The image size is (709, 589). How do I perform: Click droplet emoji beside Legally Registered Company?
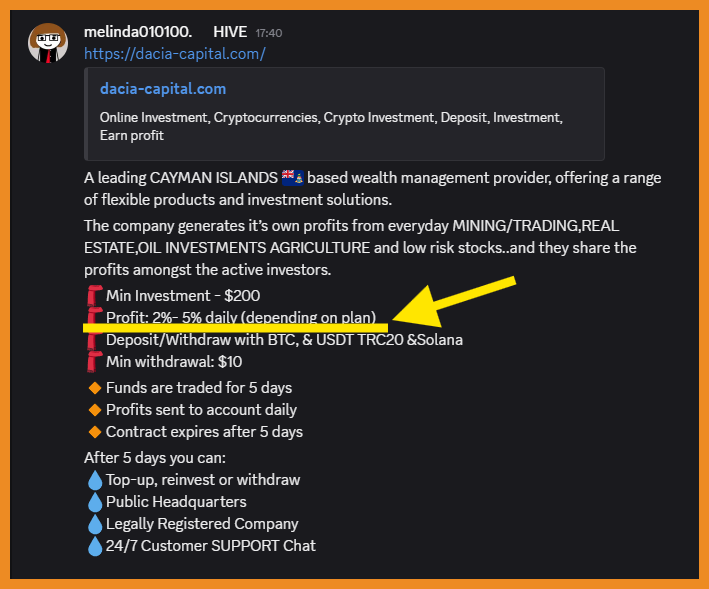pos(95,524)
